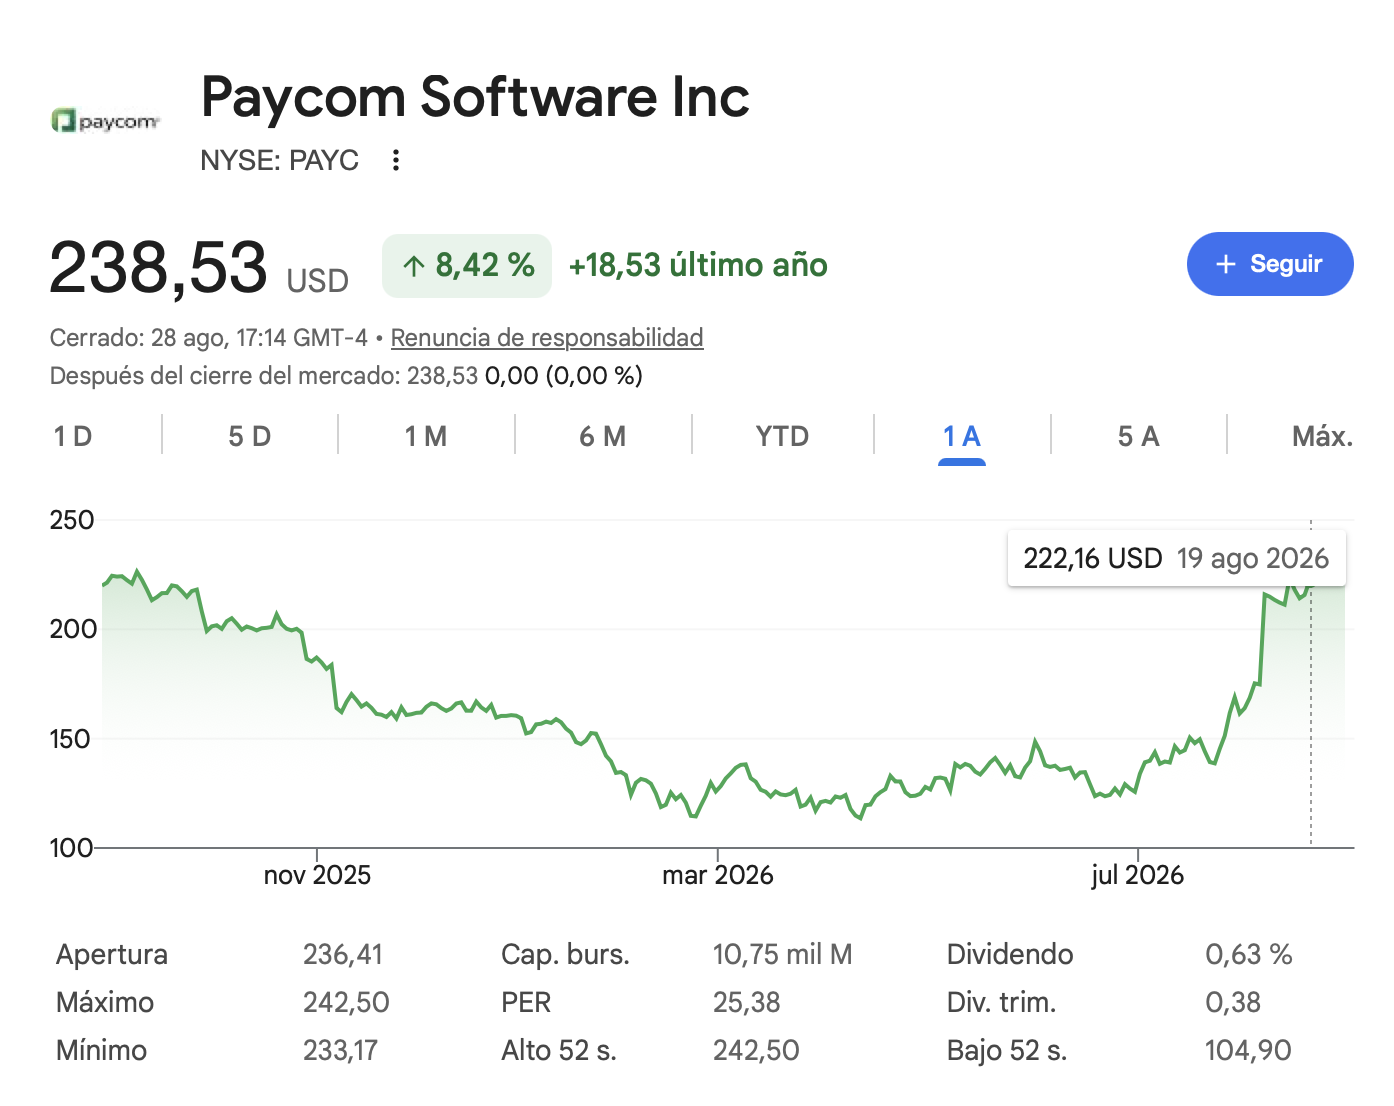The height and width of the screenshot is (1106, 1394).
Task: Open the three-dot options menu
Action: click(396, 160)
